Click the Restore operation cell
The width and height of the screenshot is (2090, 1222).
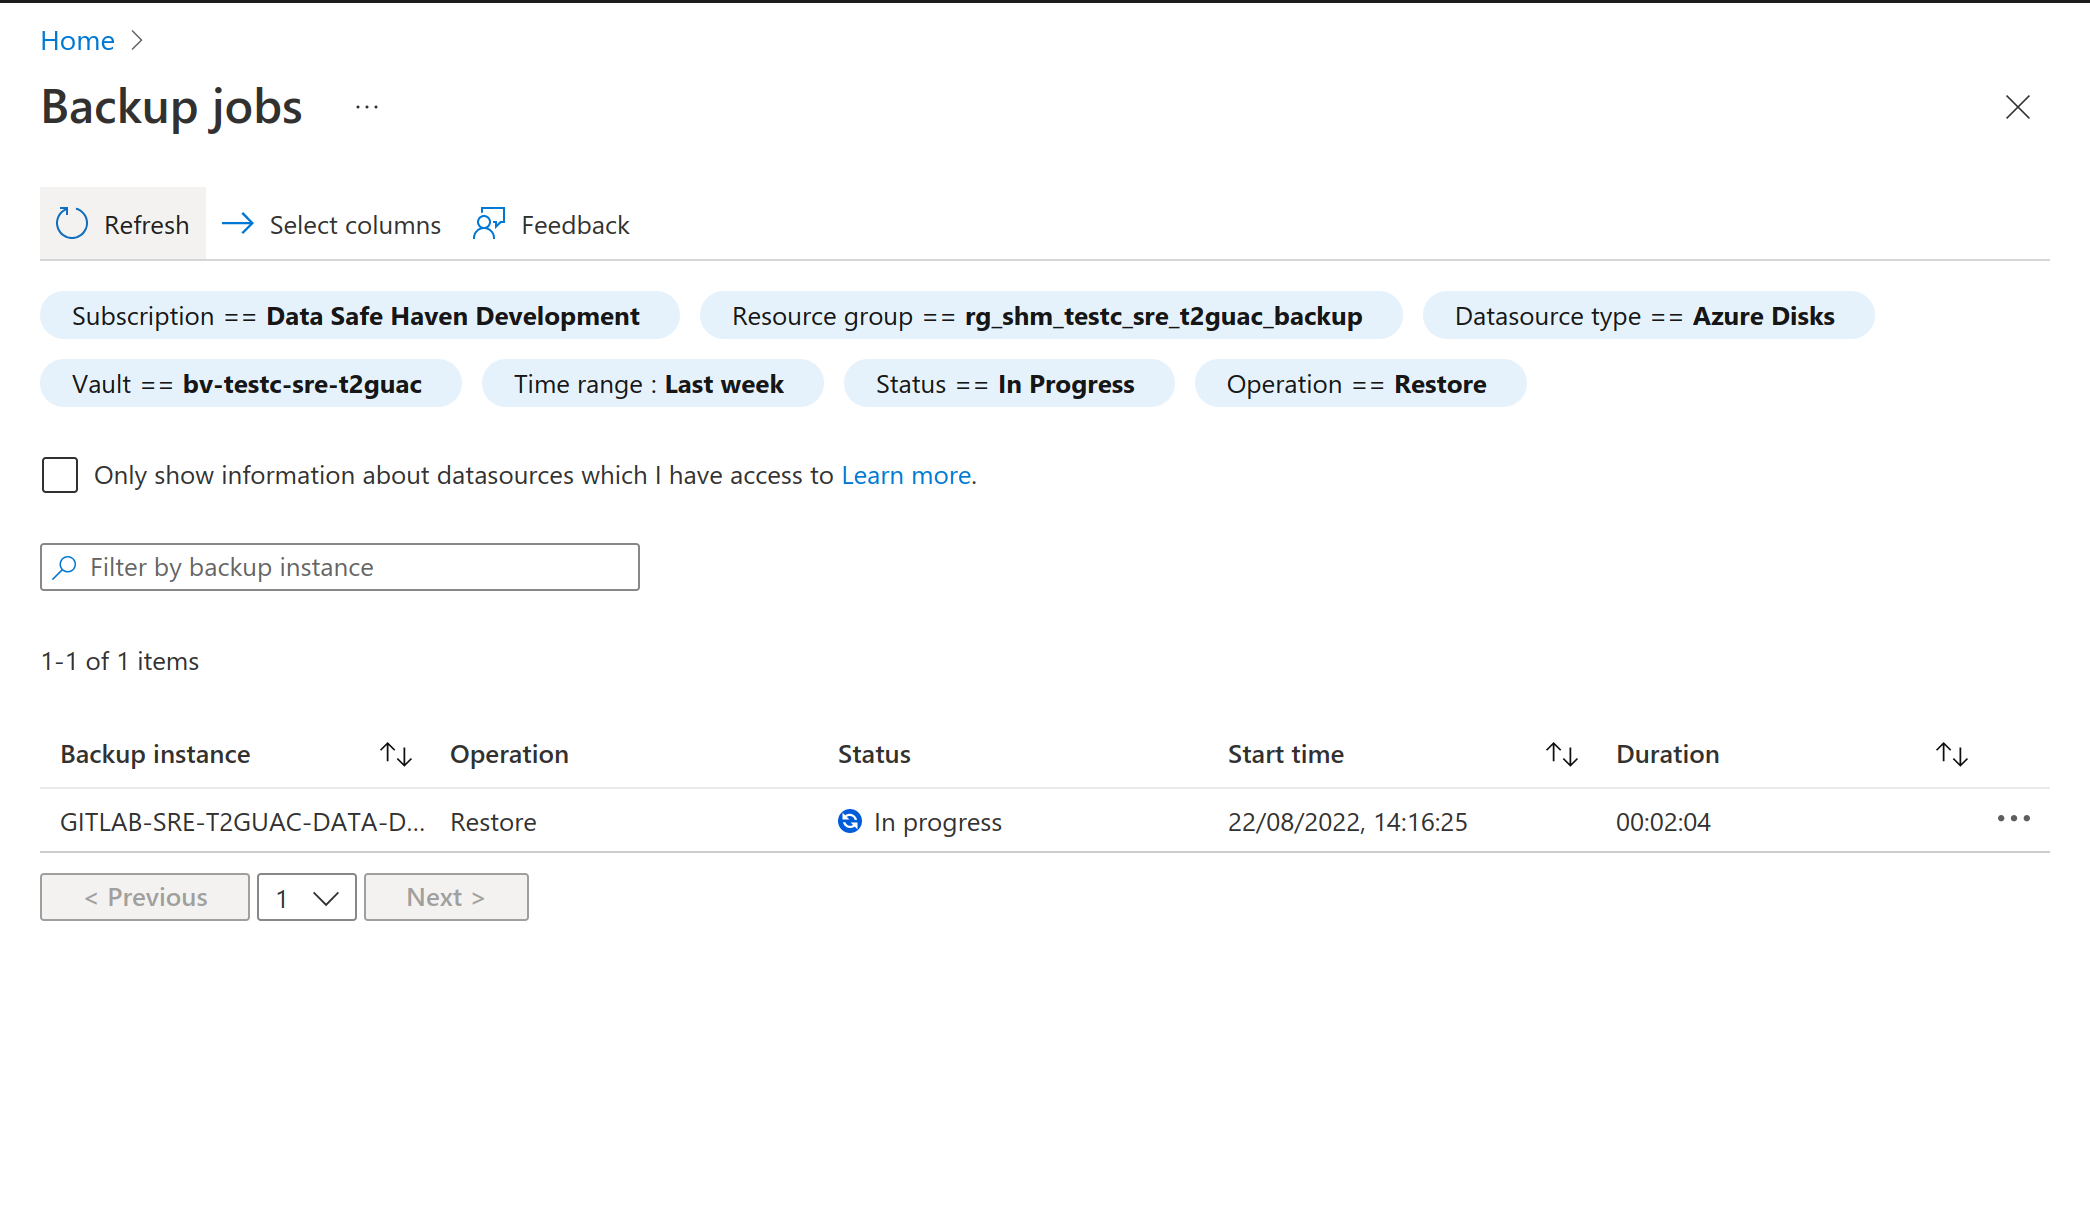pos(493,822)
